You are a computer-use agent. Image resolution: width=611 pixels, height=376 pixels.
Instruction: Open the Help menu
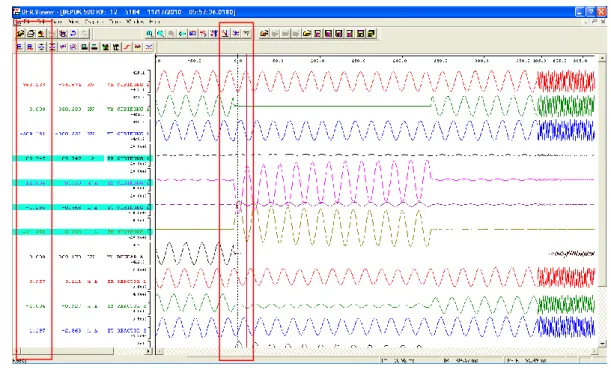155,22
